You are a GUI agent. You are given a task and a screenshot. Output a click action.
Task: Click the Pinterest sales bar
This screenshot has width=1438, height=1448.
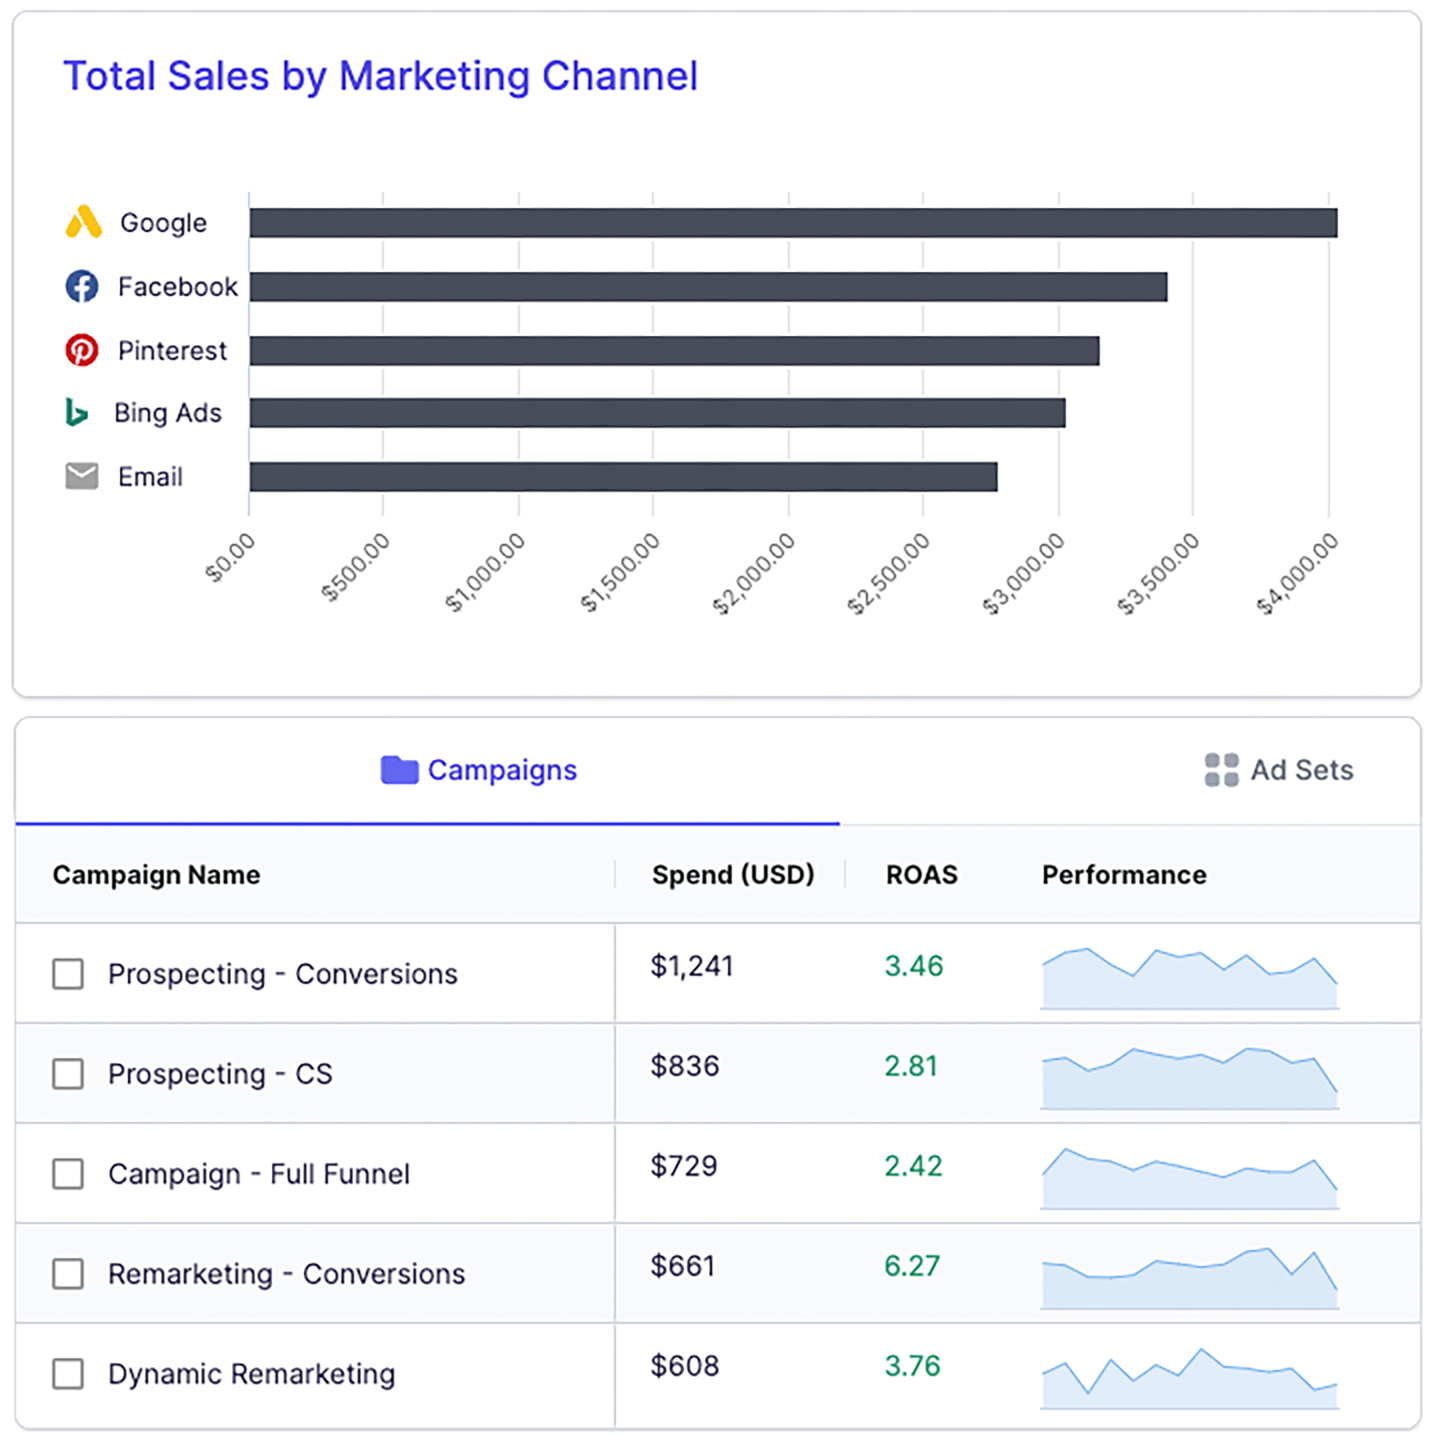(674, 350)
